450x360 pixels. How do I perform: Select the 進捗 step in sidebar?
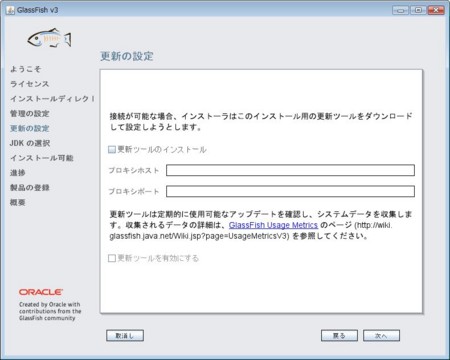[18, 173]
